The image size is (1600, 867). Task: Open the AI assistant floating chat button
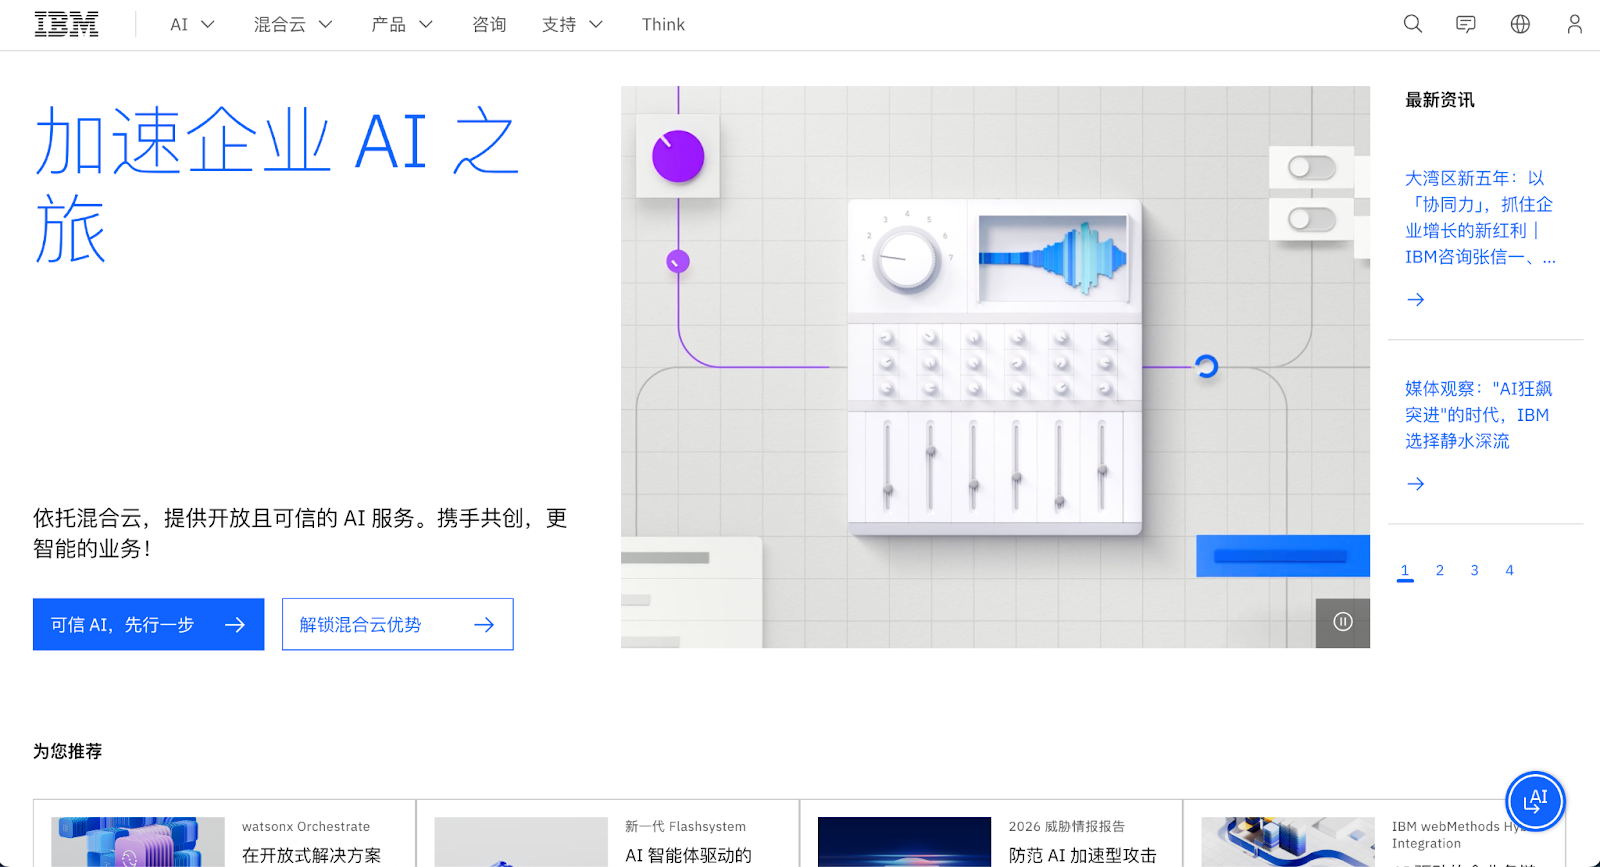1535,801
